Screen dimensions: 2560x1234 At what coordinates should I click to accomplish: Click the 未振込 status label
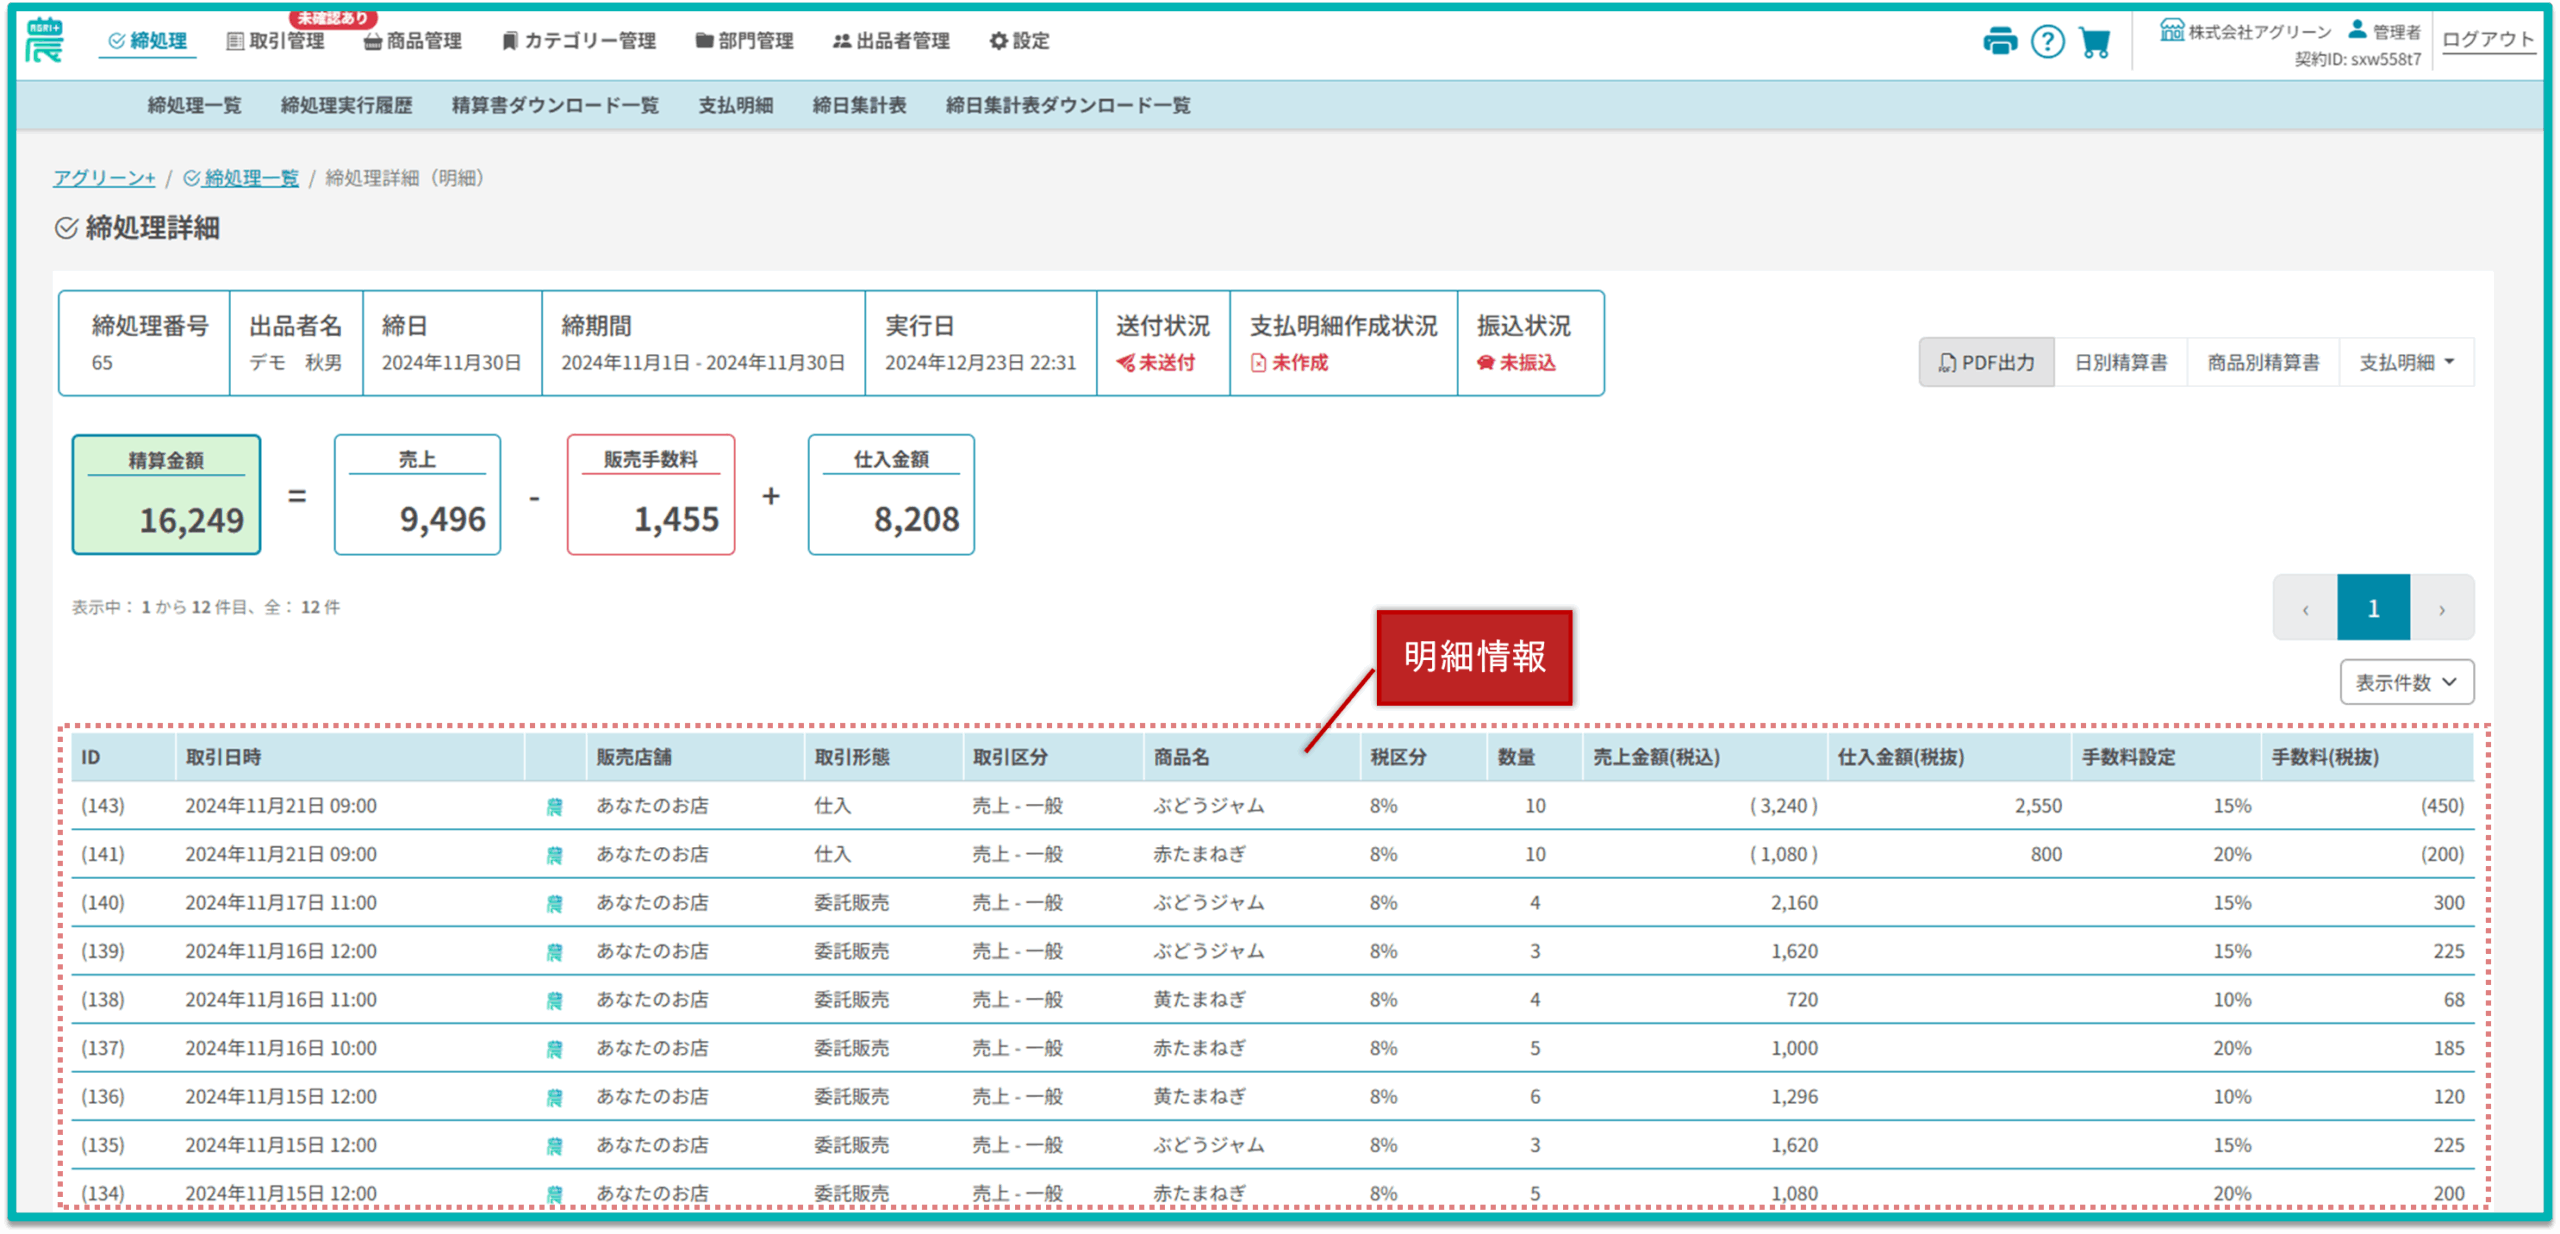1516,363
